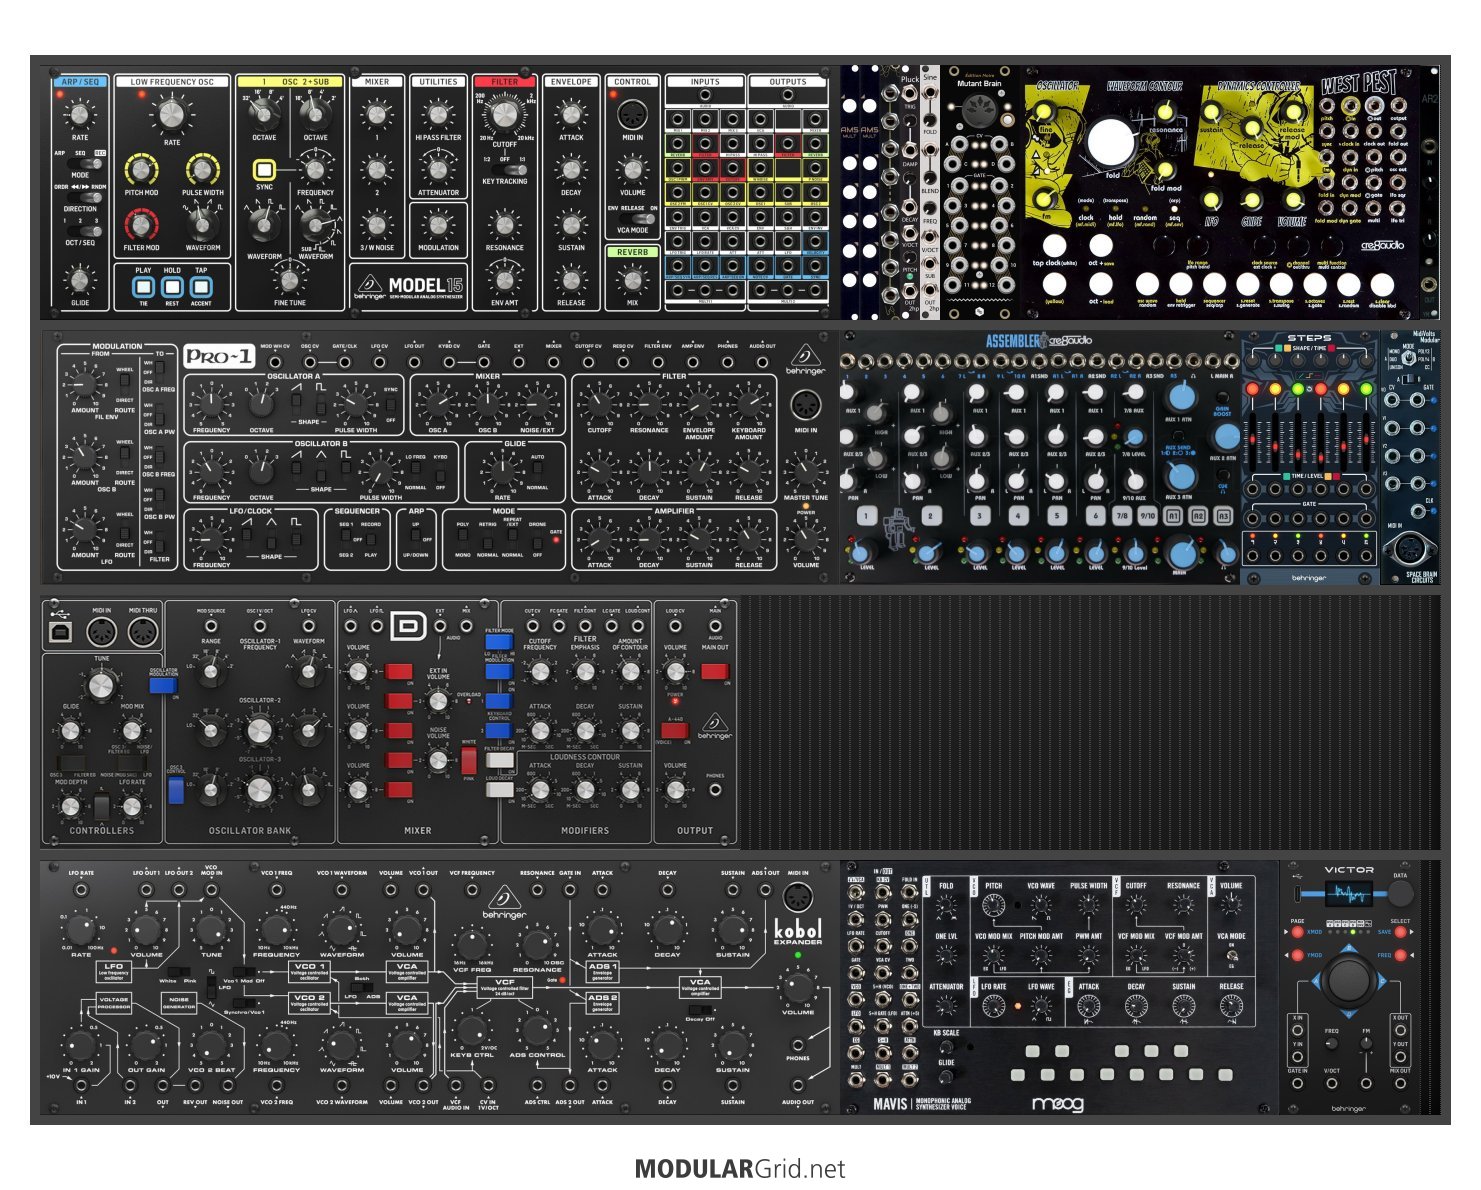
Task: Click the Mutant Brain MIDI socket
Action: click(x=979, y=111)
